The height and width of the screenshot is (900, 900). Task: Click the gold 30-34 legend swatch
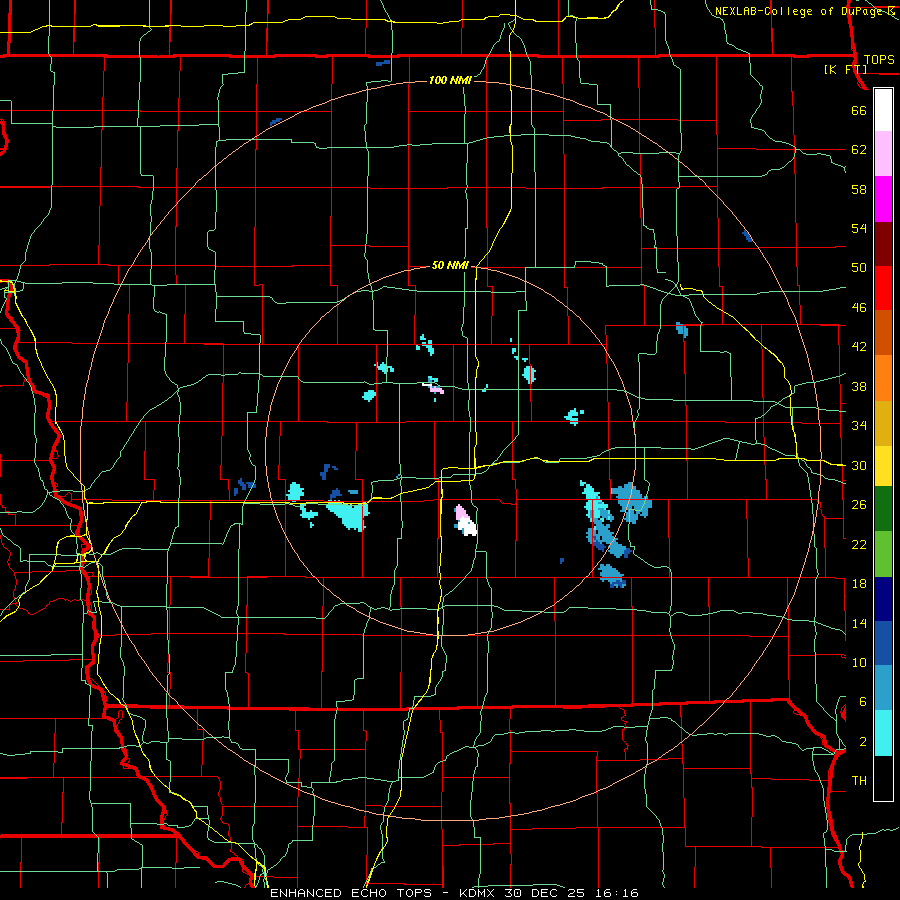tap(883, 424)
